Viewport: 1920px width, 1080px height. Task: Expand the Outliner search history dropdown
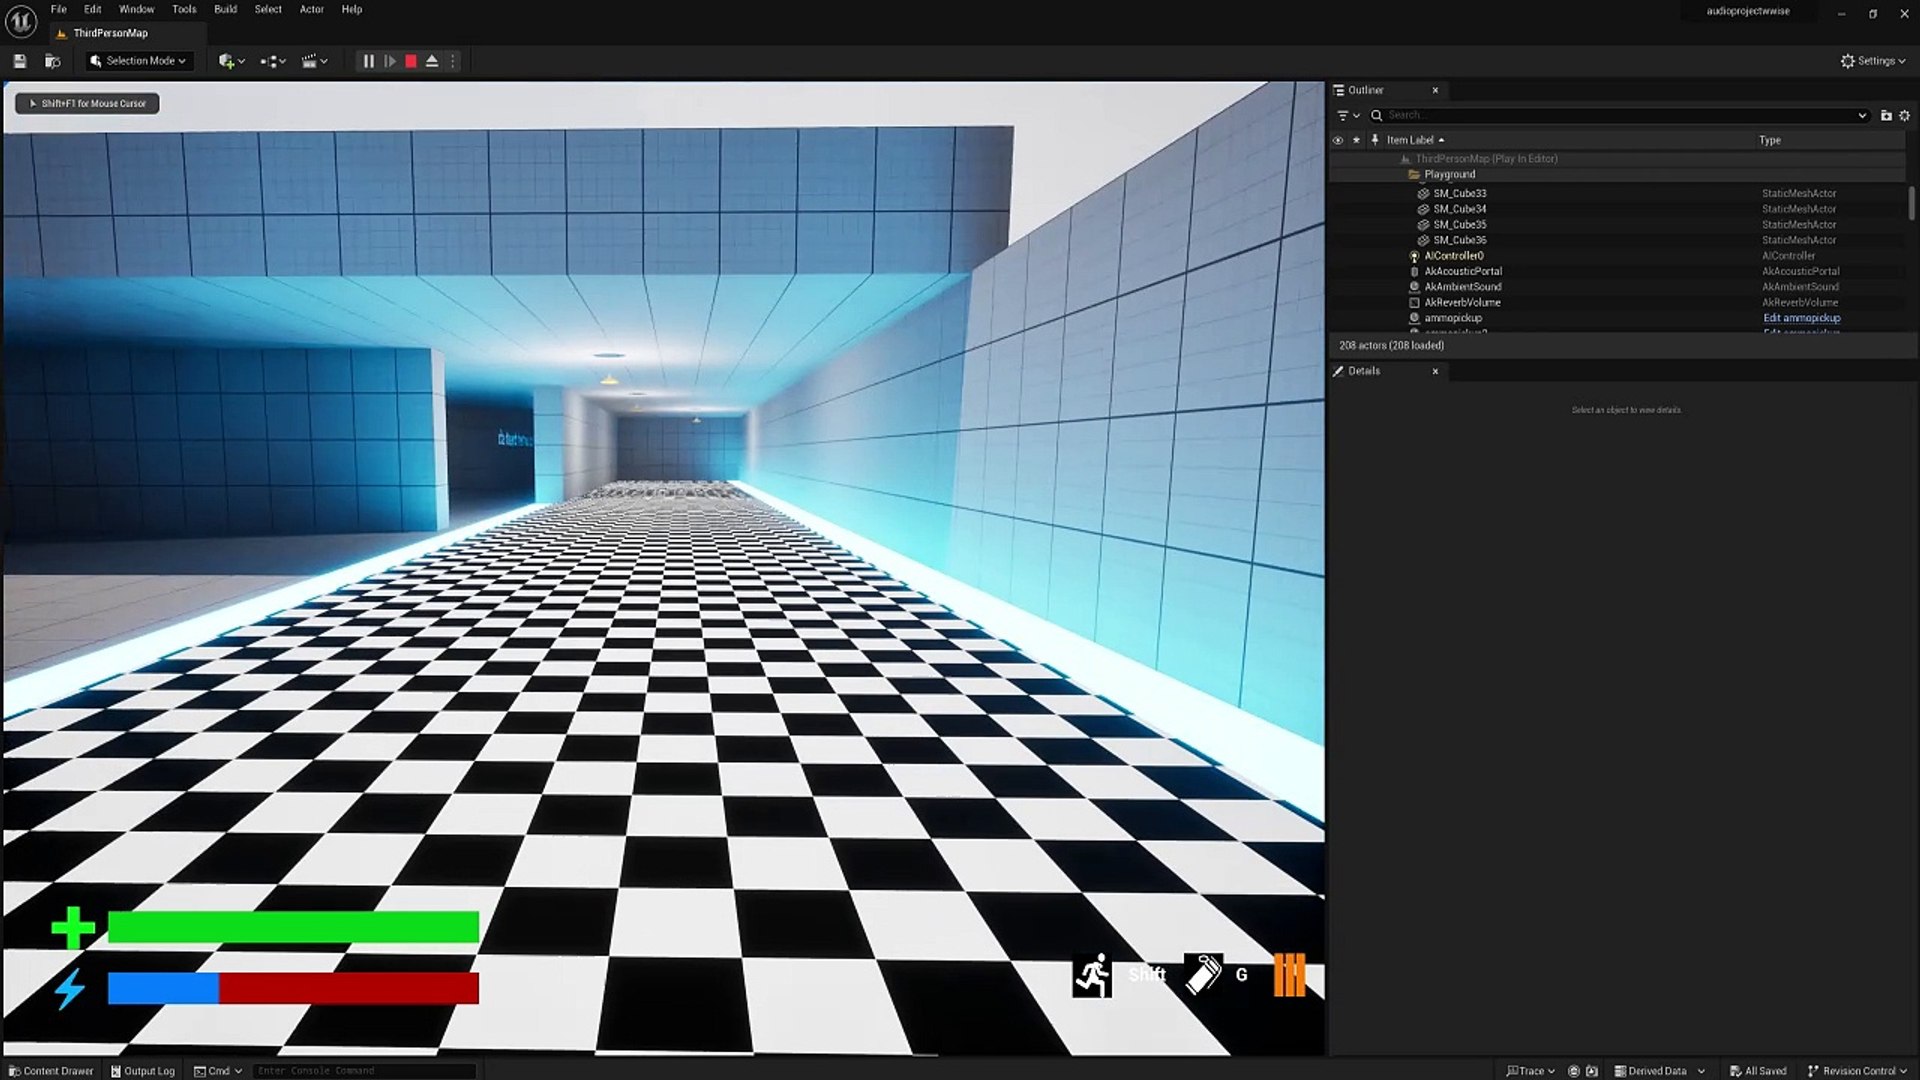pyautogui.click(x=1862, y=115)
